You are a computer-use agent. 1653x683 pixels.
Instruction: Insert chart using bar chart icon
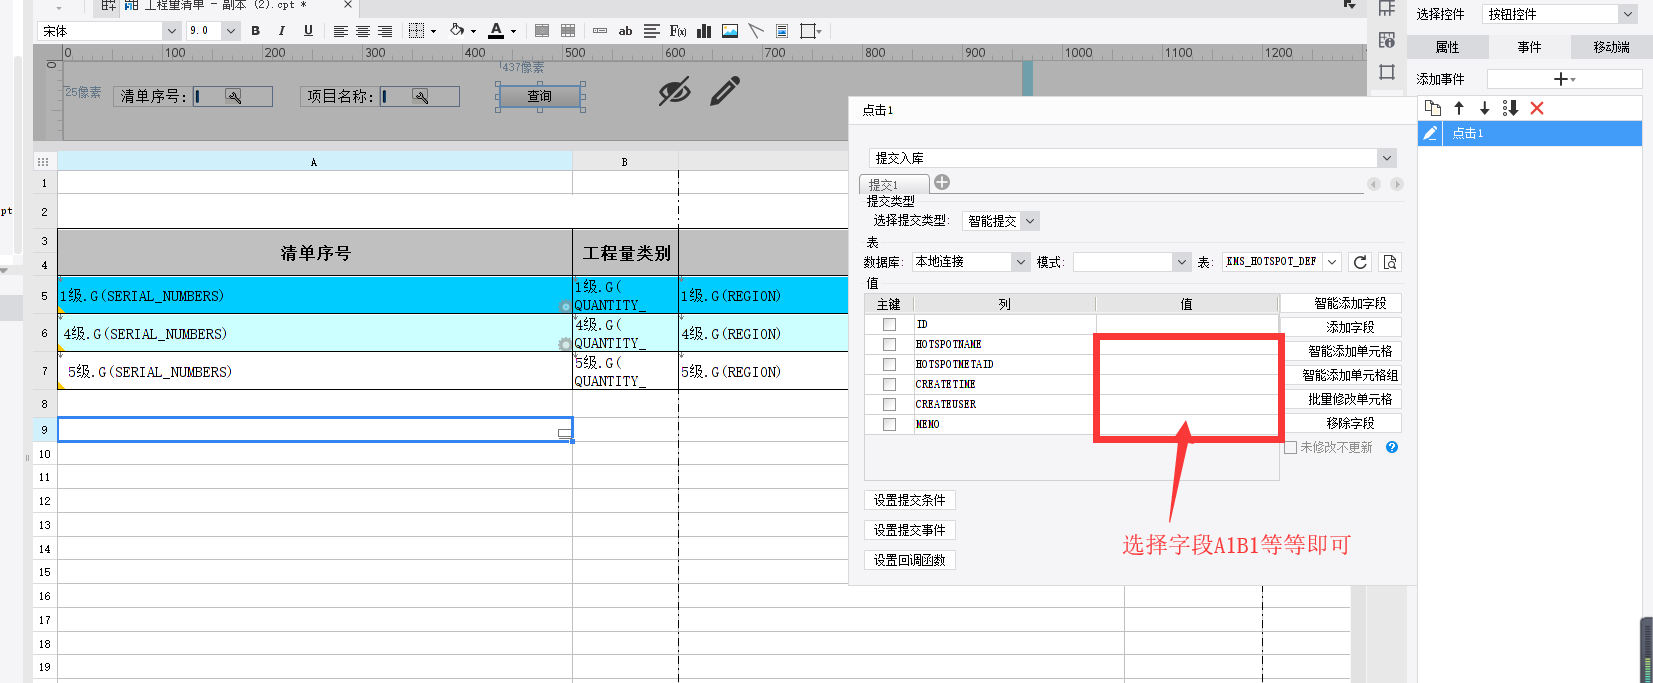pos(704,31)
